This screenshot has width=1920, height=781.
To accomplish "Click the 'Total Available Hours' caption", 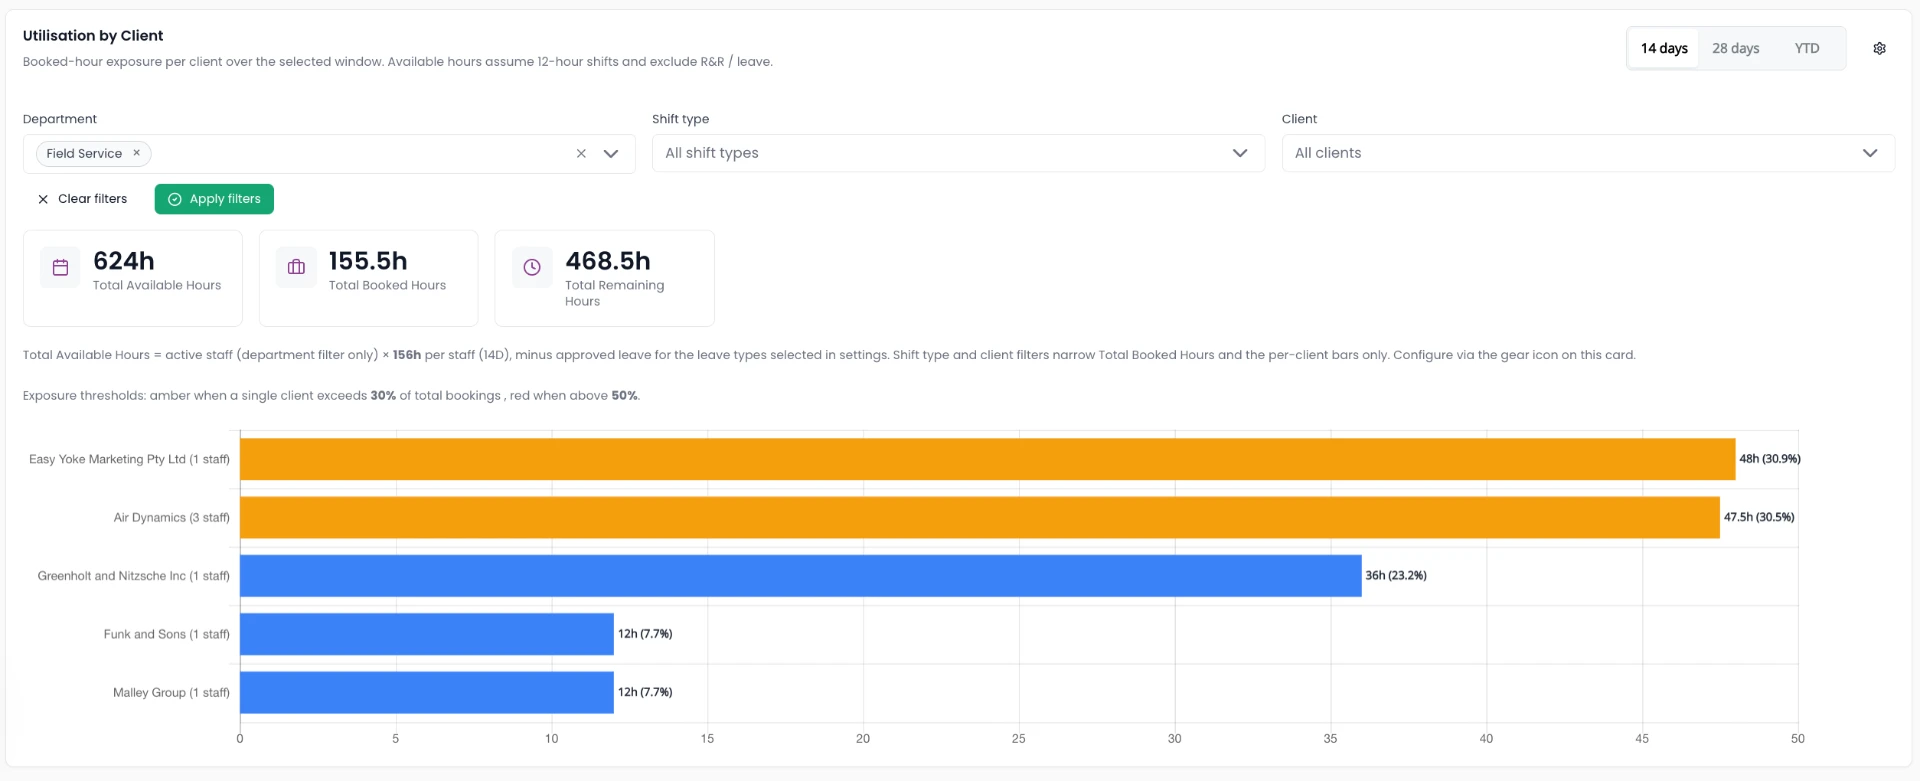I will pos(157,285).
